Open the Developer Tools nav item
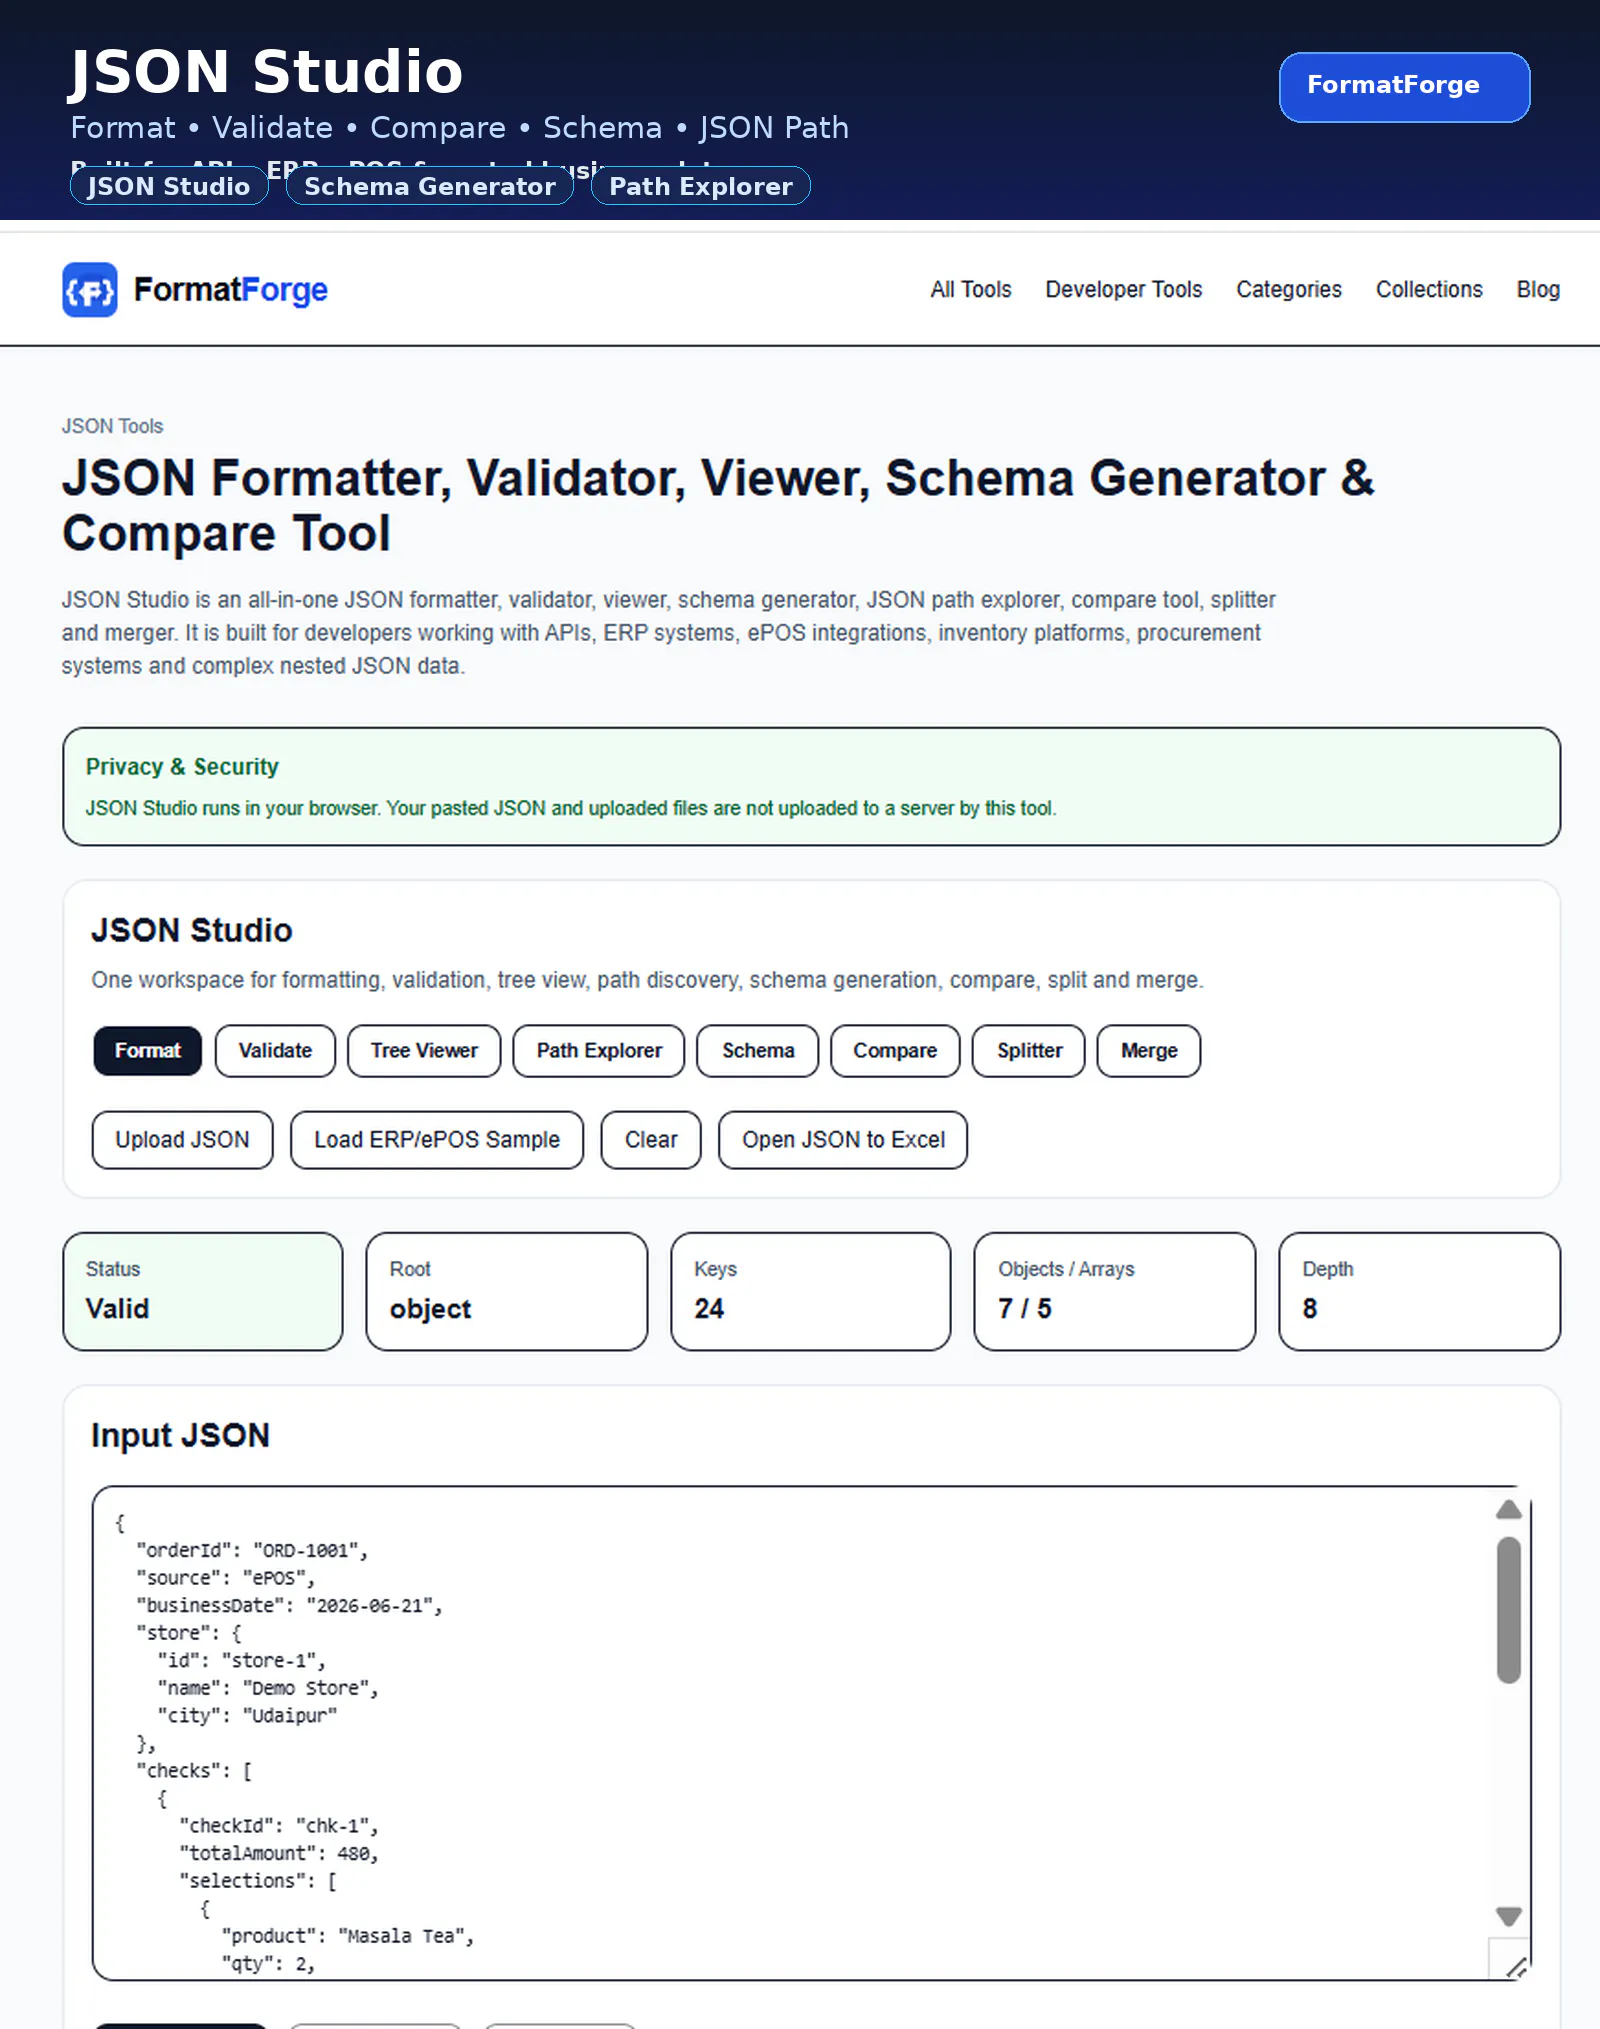 [1124, 289]
